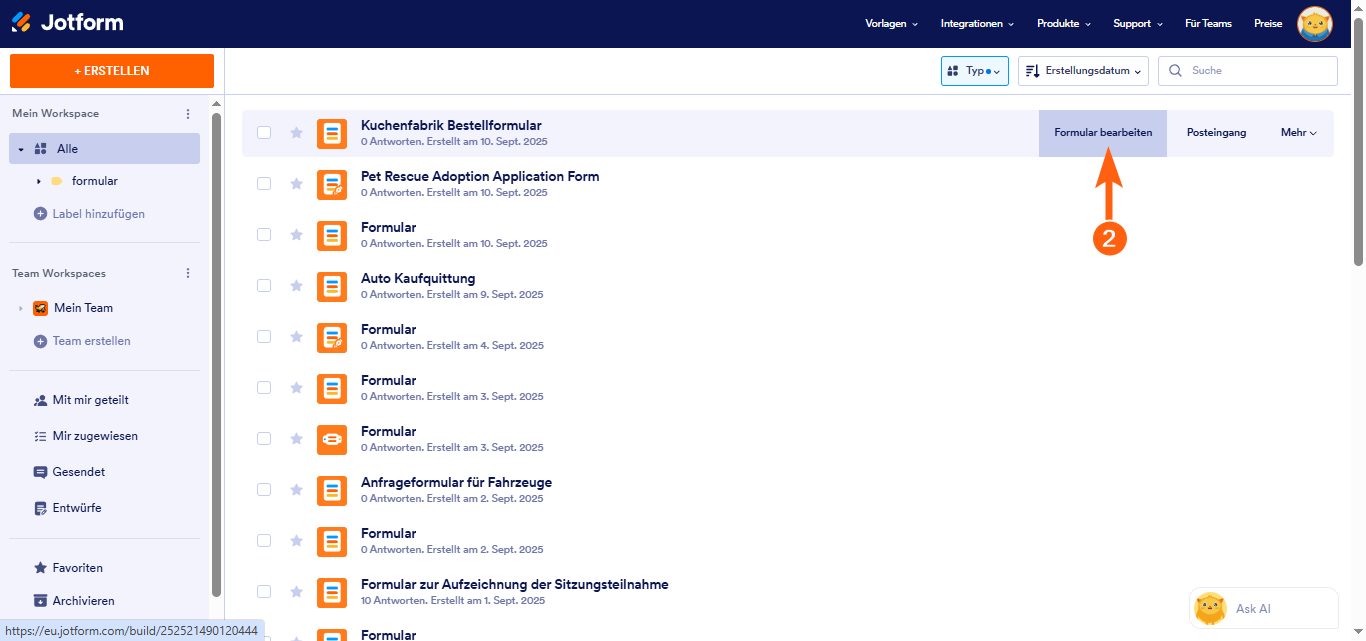Open the Vorlagen menu in top navigation
Viewport: 1366px width, 641px height.
pyautogui.click(x=891, y=23)
